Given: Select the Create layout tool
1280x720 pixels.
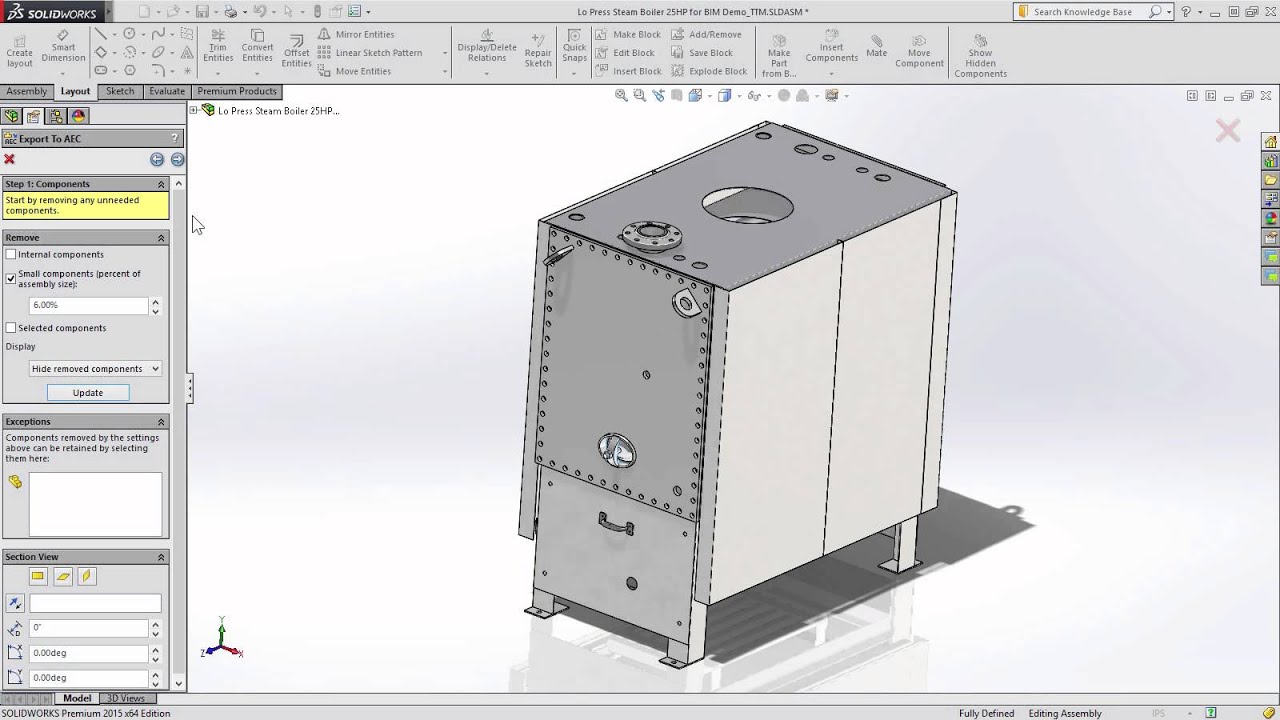Looking at the screenshot, I should [x=19, y=51].
